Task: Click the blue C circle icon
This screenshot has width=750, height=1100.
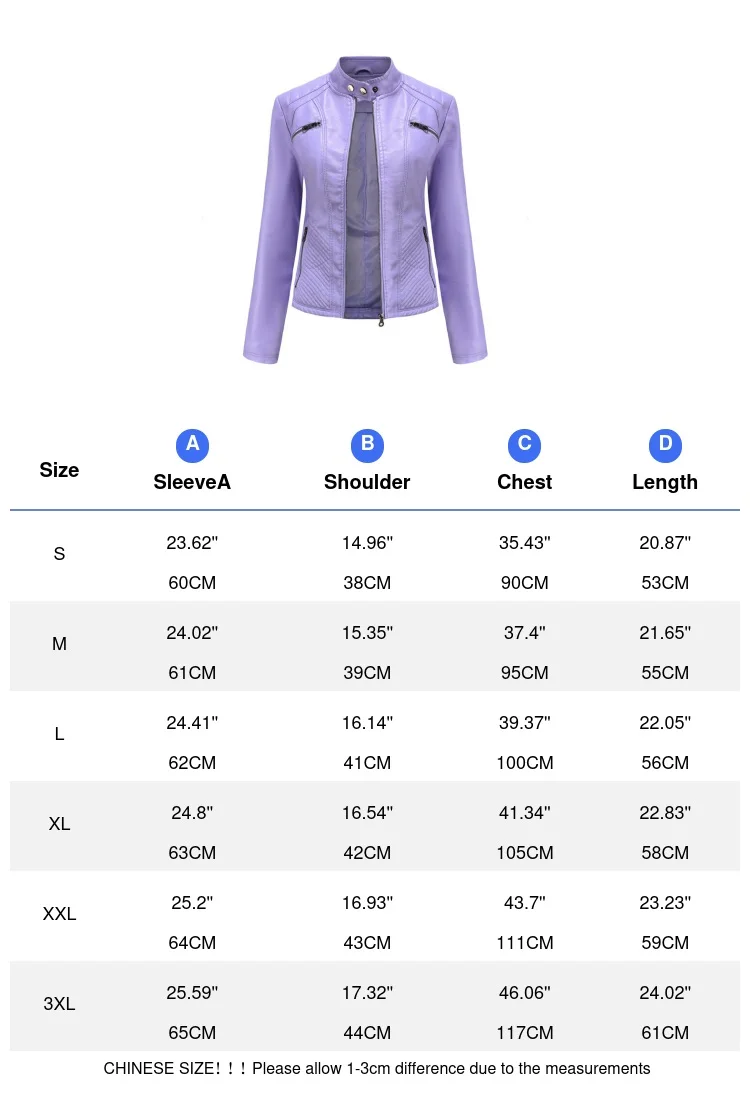Action: (x=524, y=444)
